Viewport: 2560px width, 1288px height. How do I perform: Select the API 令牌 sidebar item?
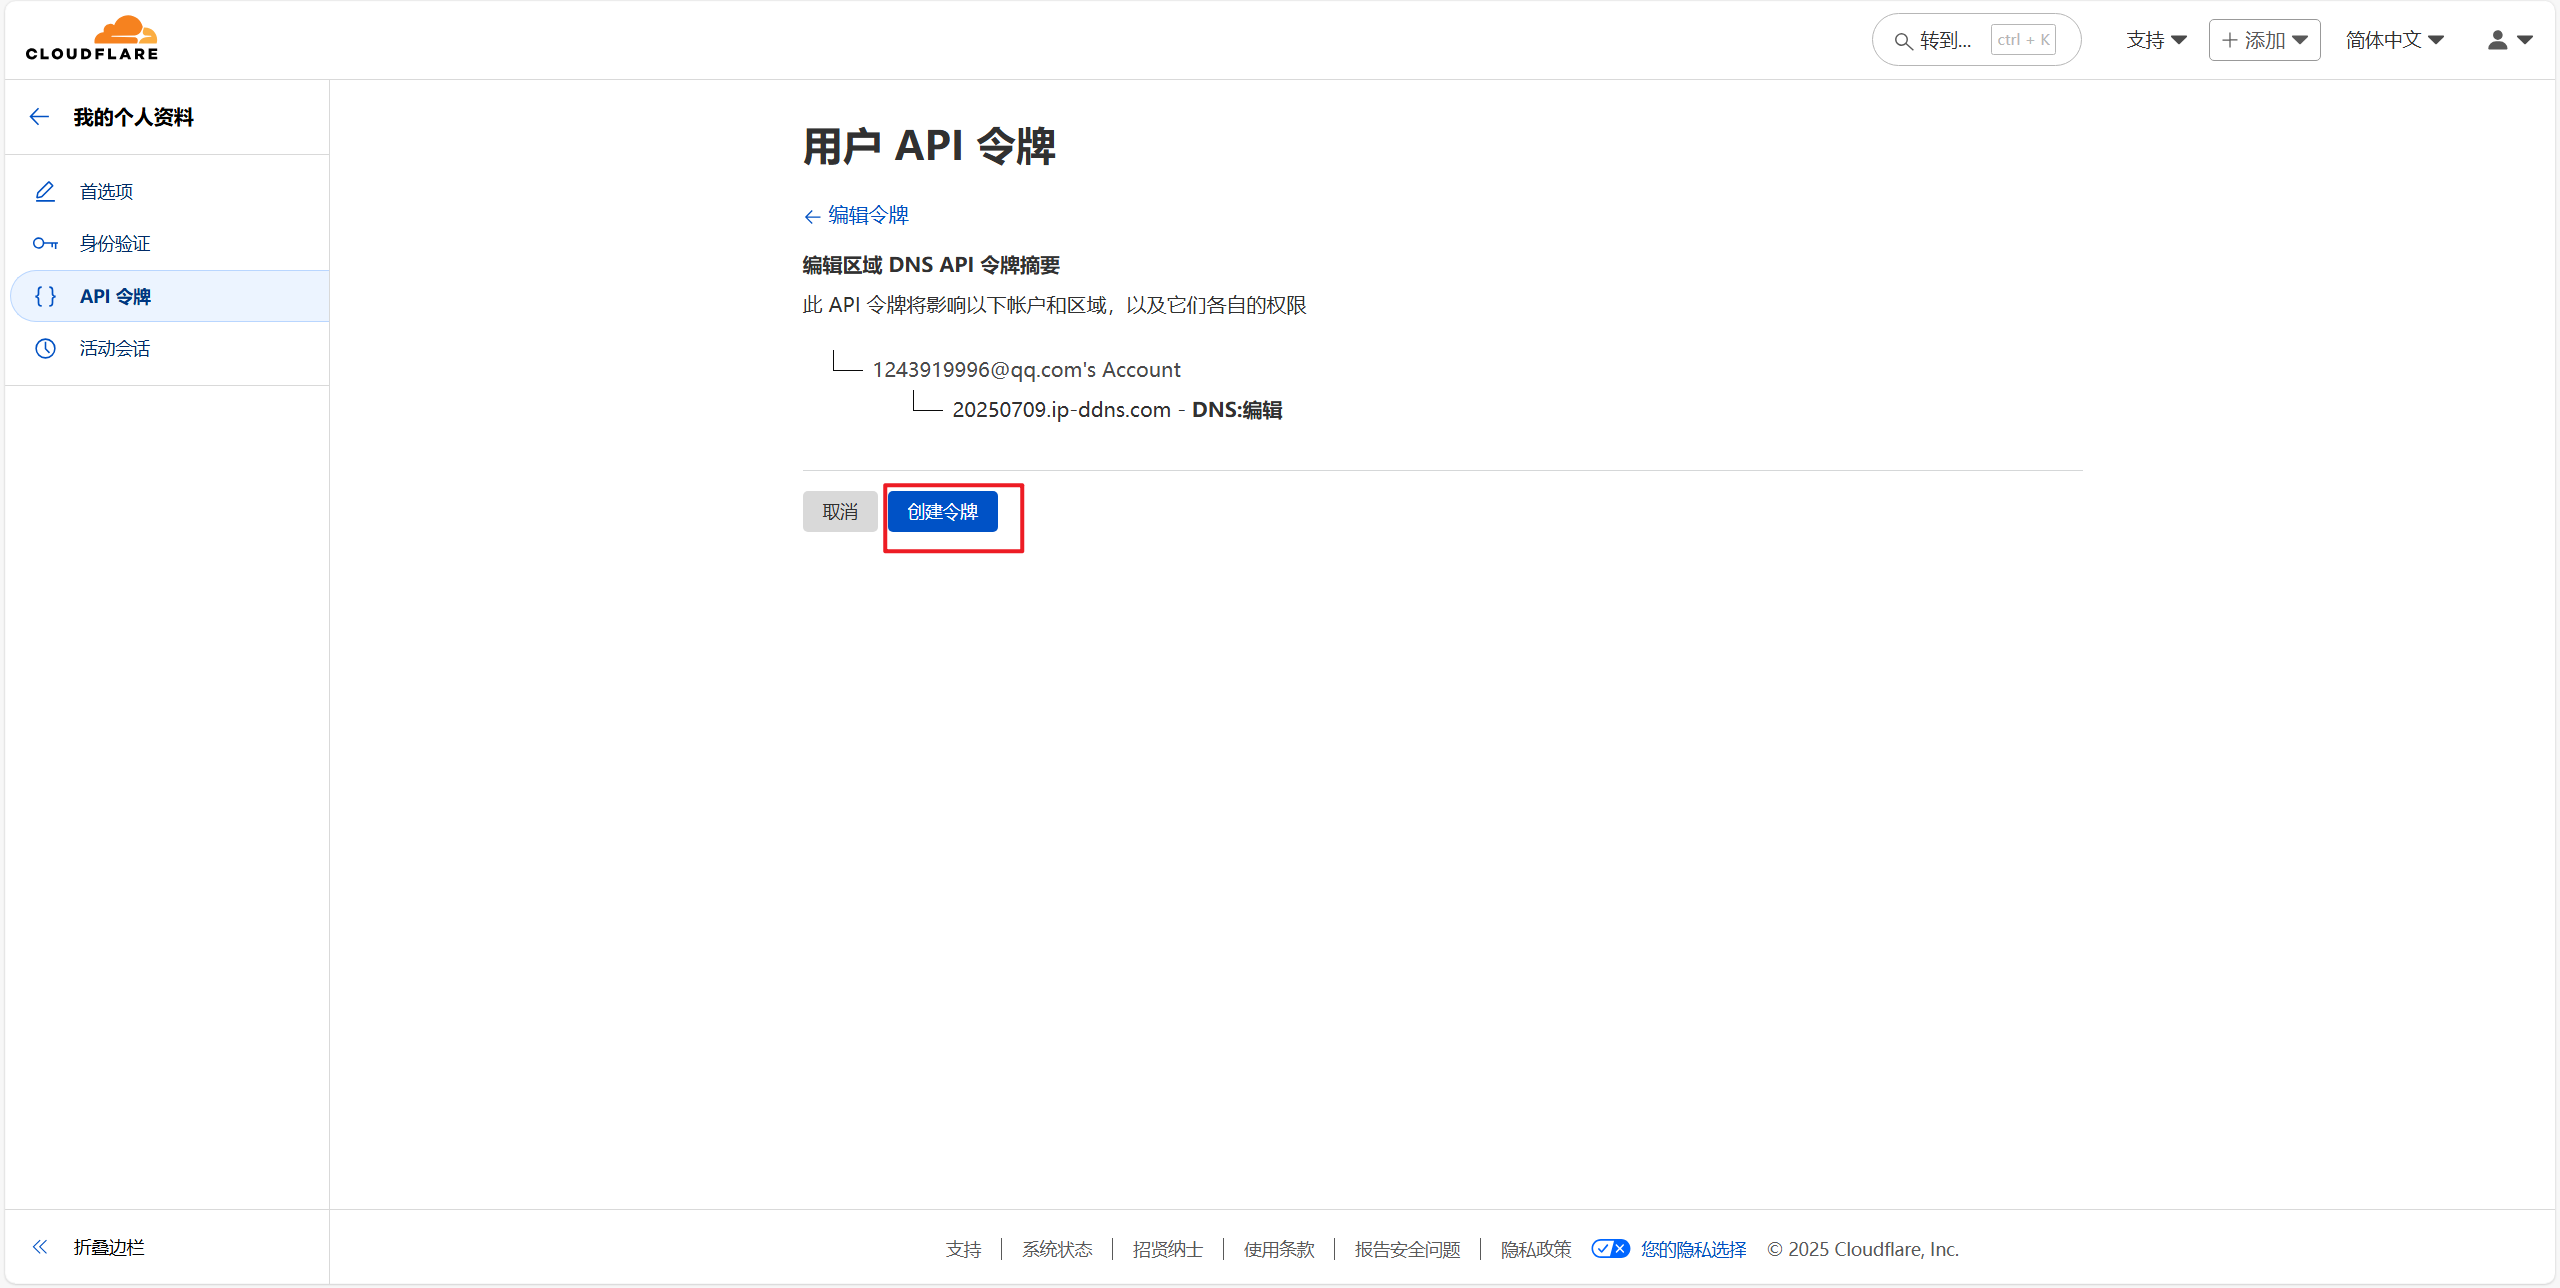tap(170, 296)
